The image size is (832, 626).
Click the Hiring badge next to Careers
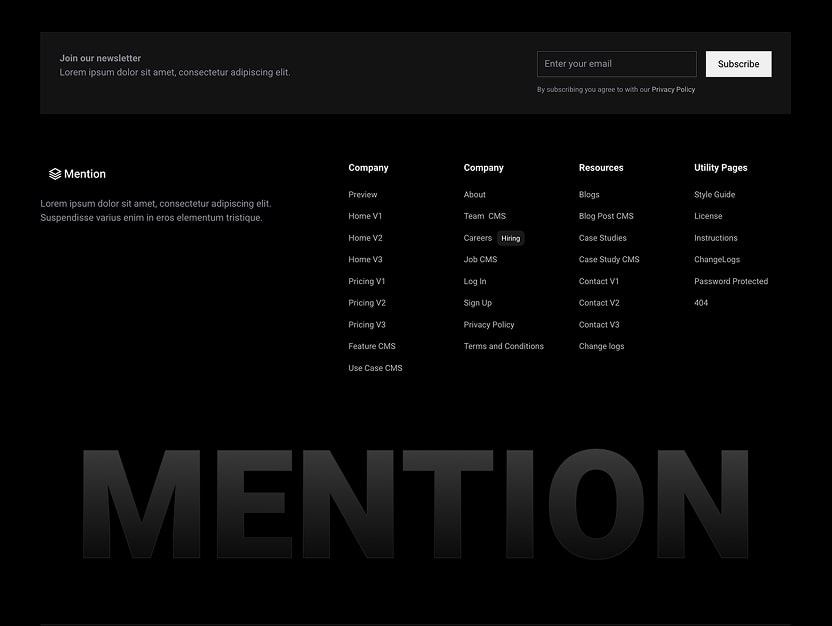tap(510, 238)
